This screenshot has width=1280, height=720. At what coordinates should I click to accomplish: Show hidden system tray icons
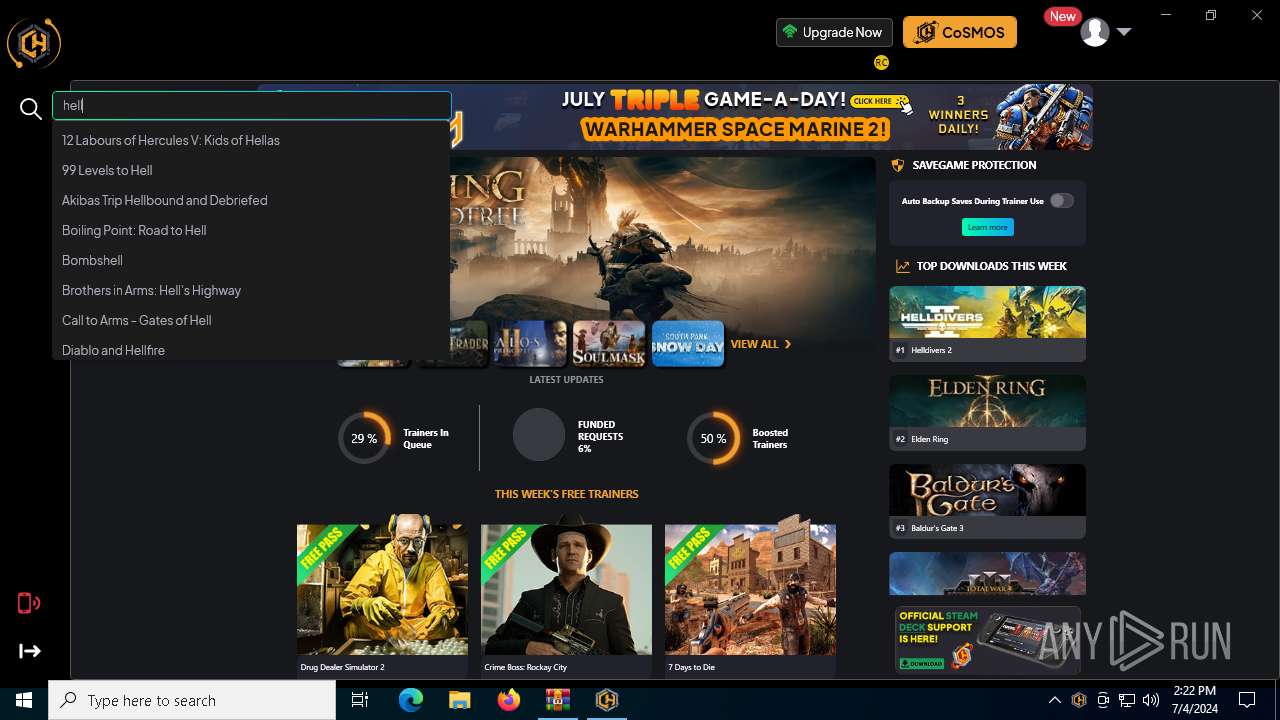1054,700
